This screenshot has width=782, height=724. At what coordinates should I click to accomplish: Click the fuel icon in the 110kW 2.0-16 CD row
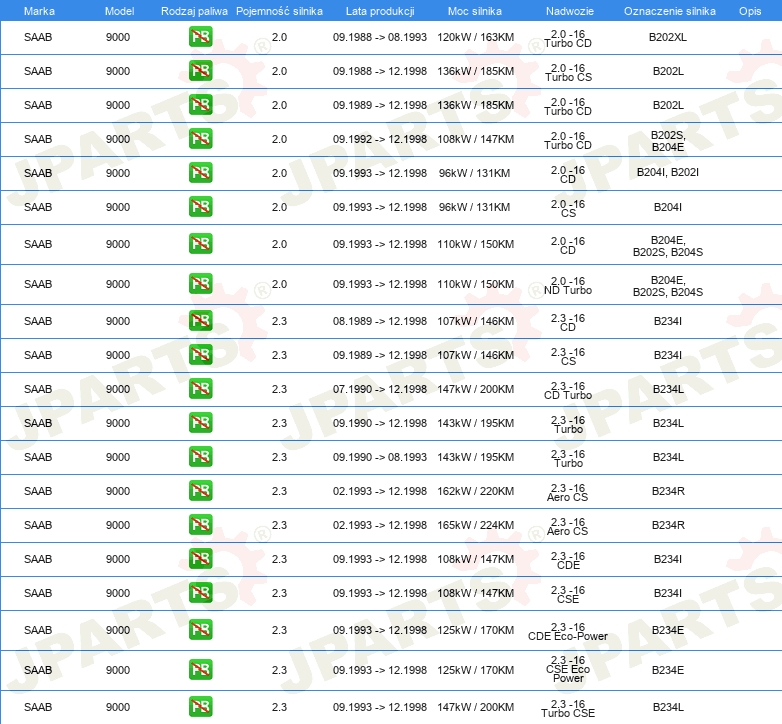(200, 244)
